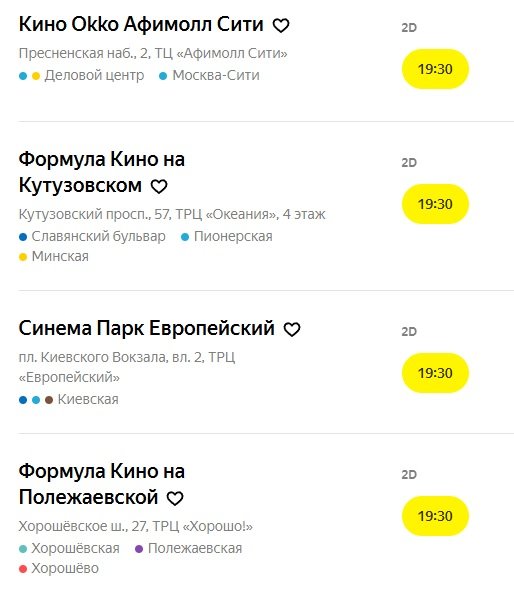Open the Формула Кино на Полежаевской cinema title

coord(101,484)
